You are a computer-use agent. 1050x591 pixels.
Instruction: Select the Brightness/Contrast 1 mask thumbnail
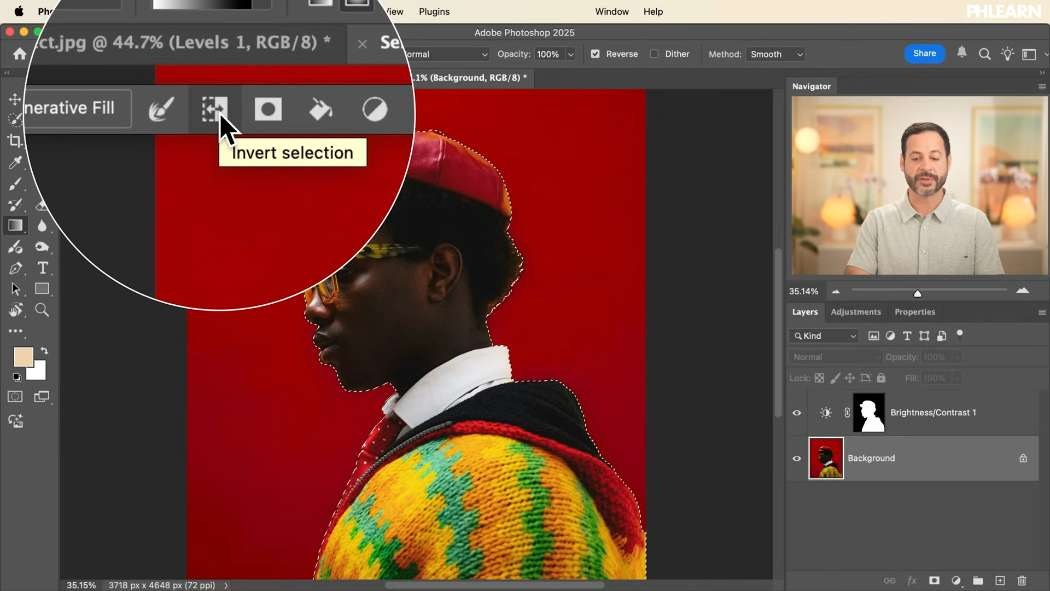[x=869, y=413]
